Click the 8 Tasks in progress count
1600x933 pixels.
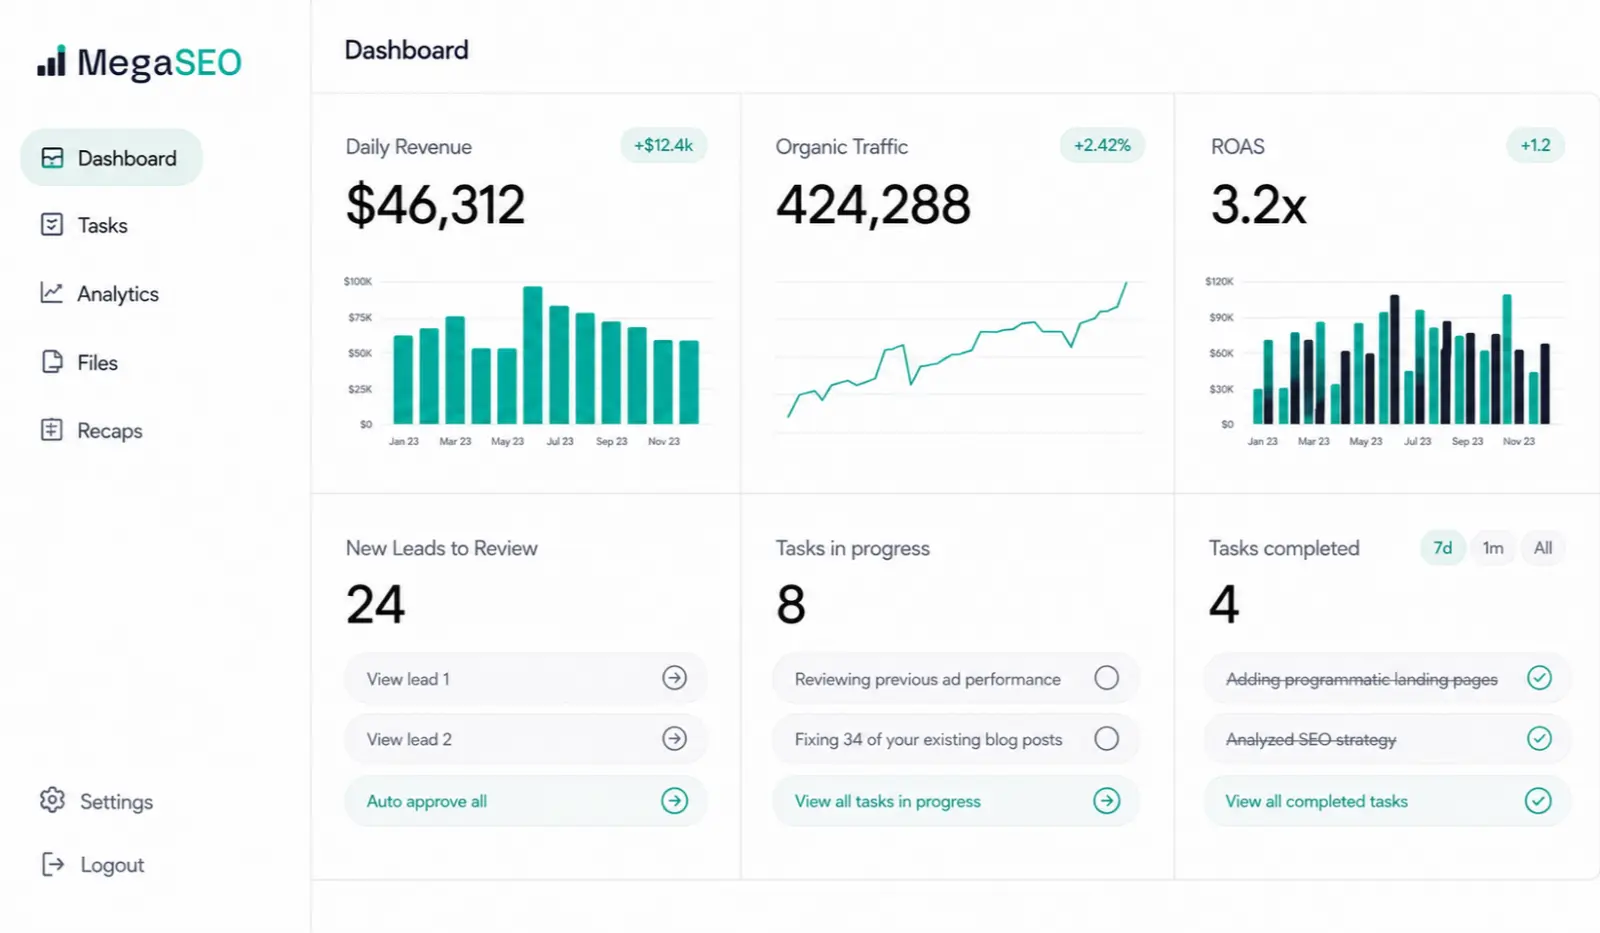click(791, 604)
